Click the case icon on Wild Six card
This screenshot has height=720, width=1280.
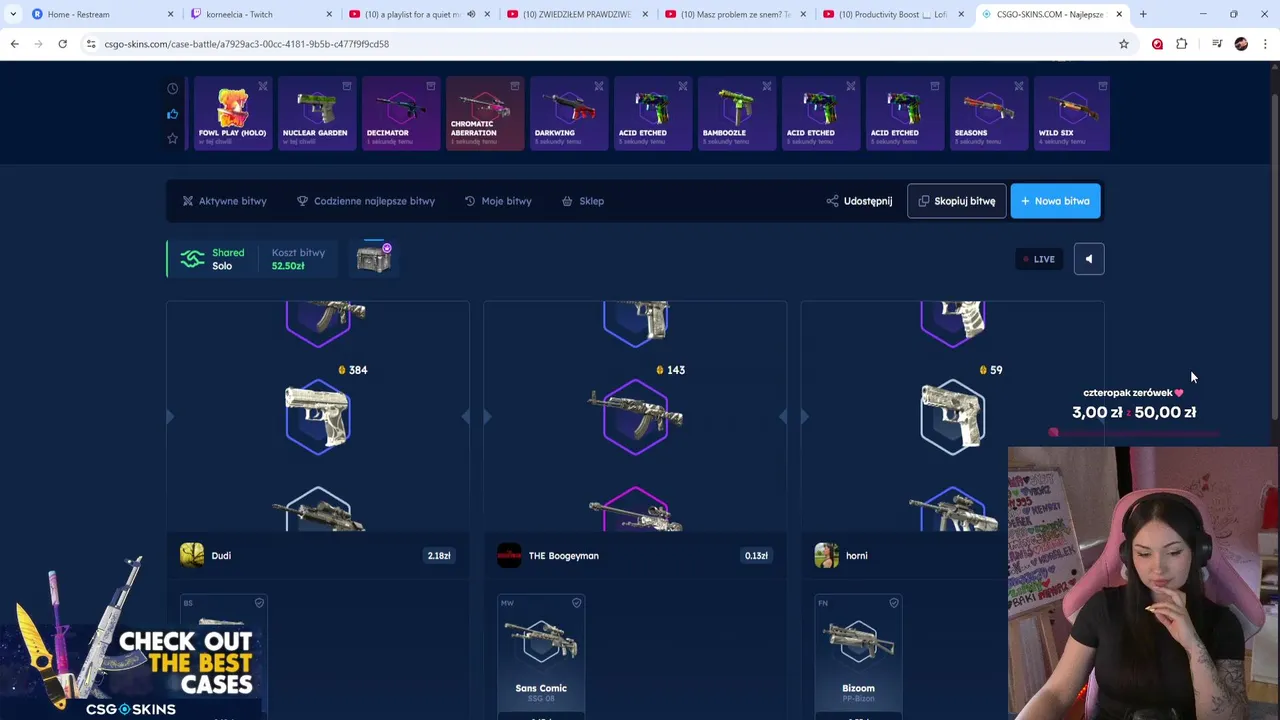coord(1103,86)
